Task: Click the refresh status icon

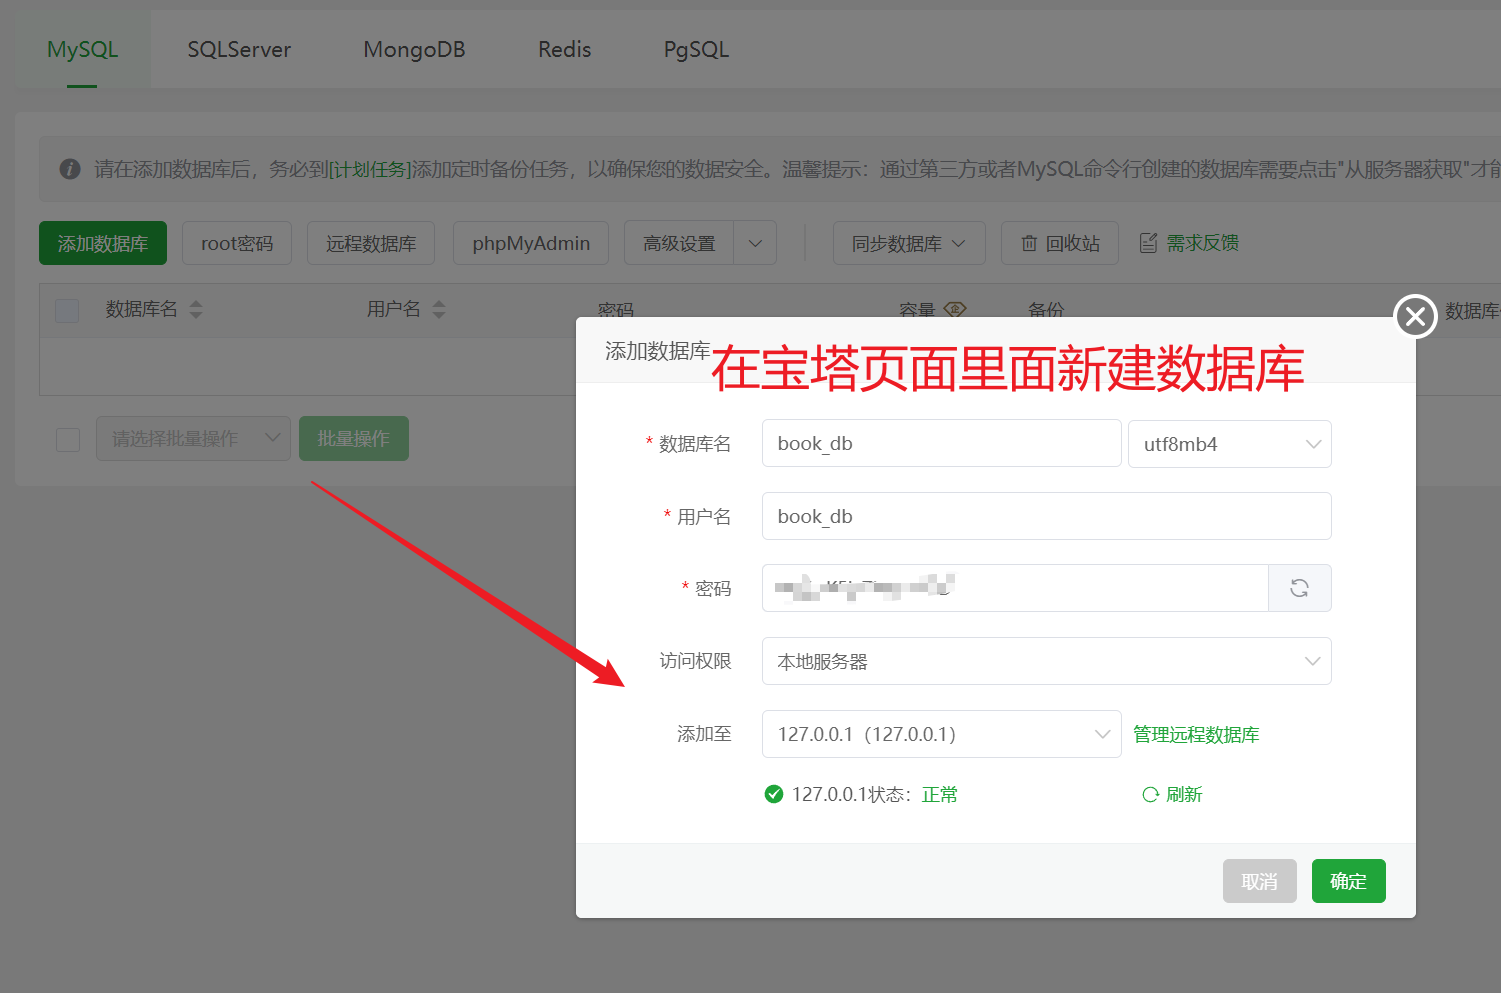Action: 1150,794
